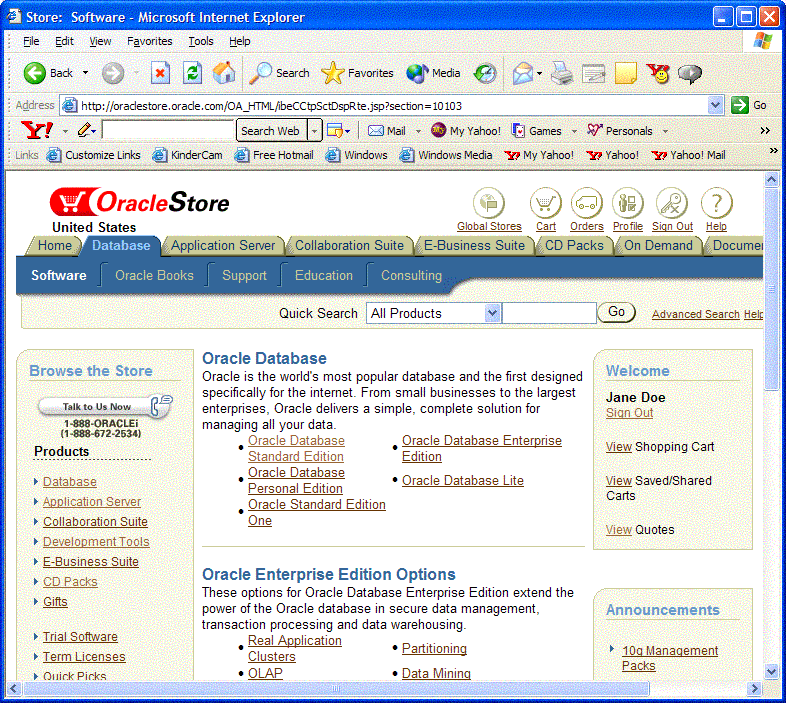Click the Yahoo! Y logo in toolbar

[37, 130]
